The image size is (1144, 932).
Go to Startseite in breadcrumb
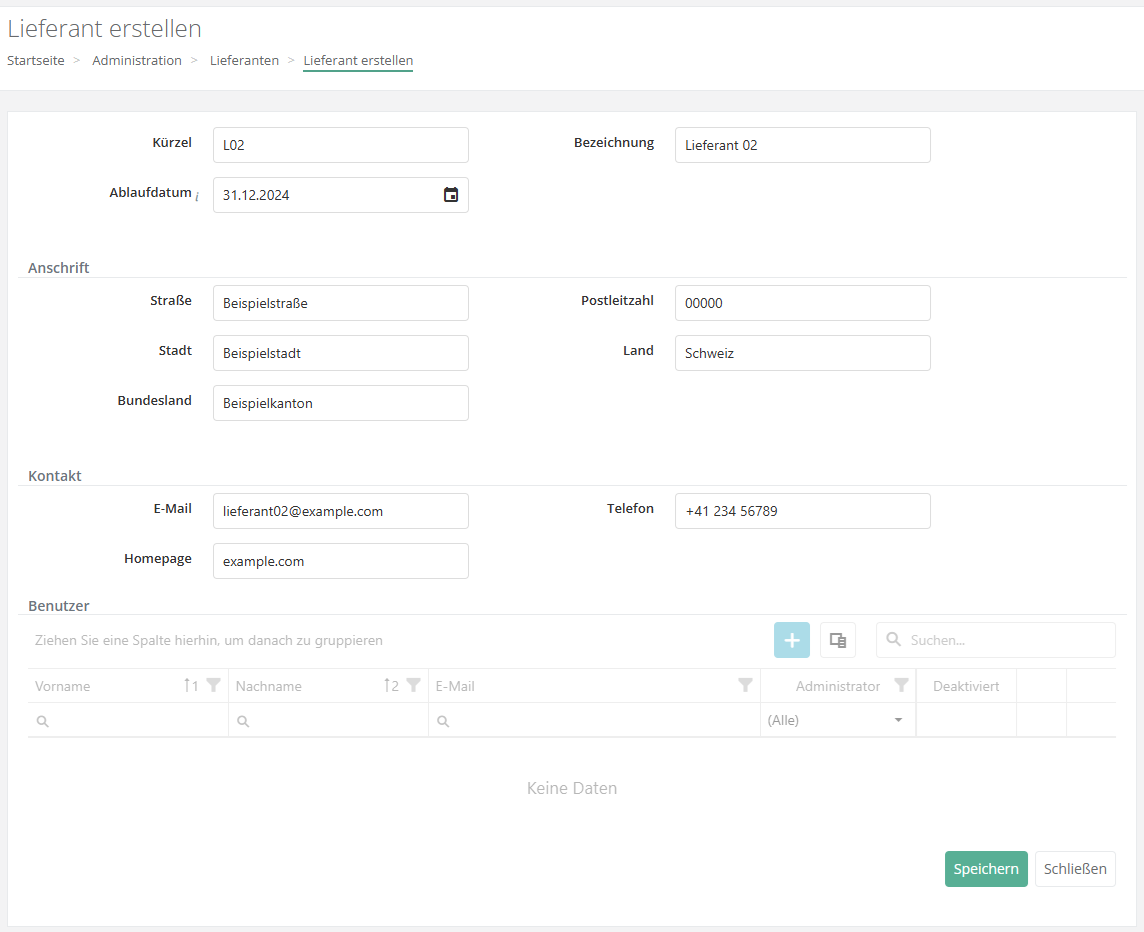[36, 61]
